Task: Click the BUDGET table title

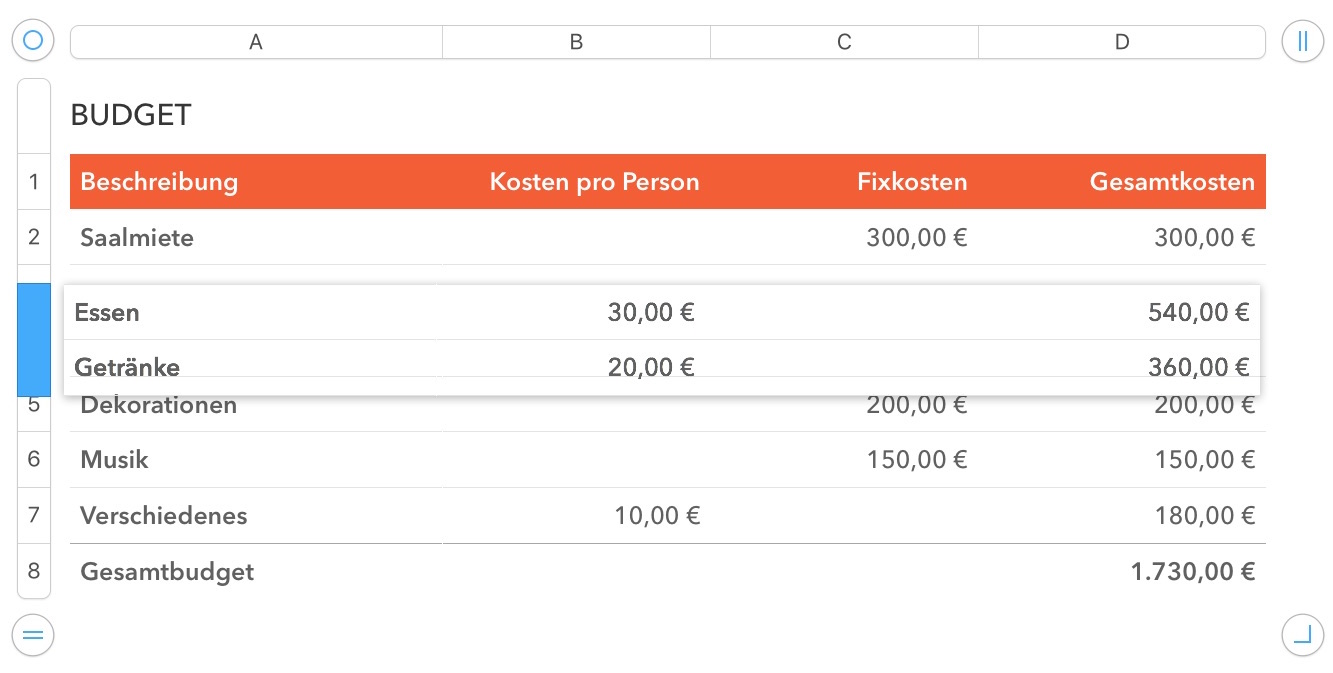Action: click(x=130, y=116)
